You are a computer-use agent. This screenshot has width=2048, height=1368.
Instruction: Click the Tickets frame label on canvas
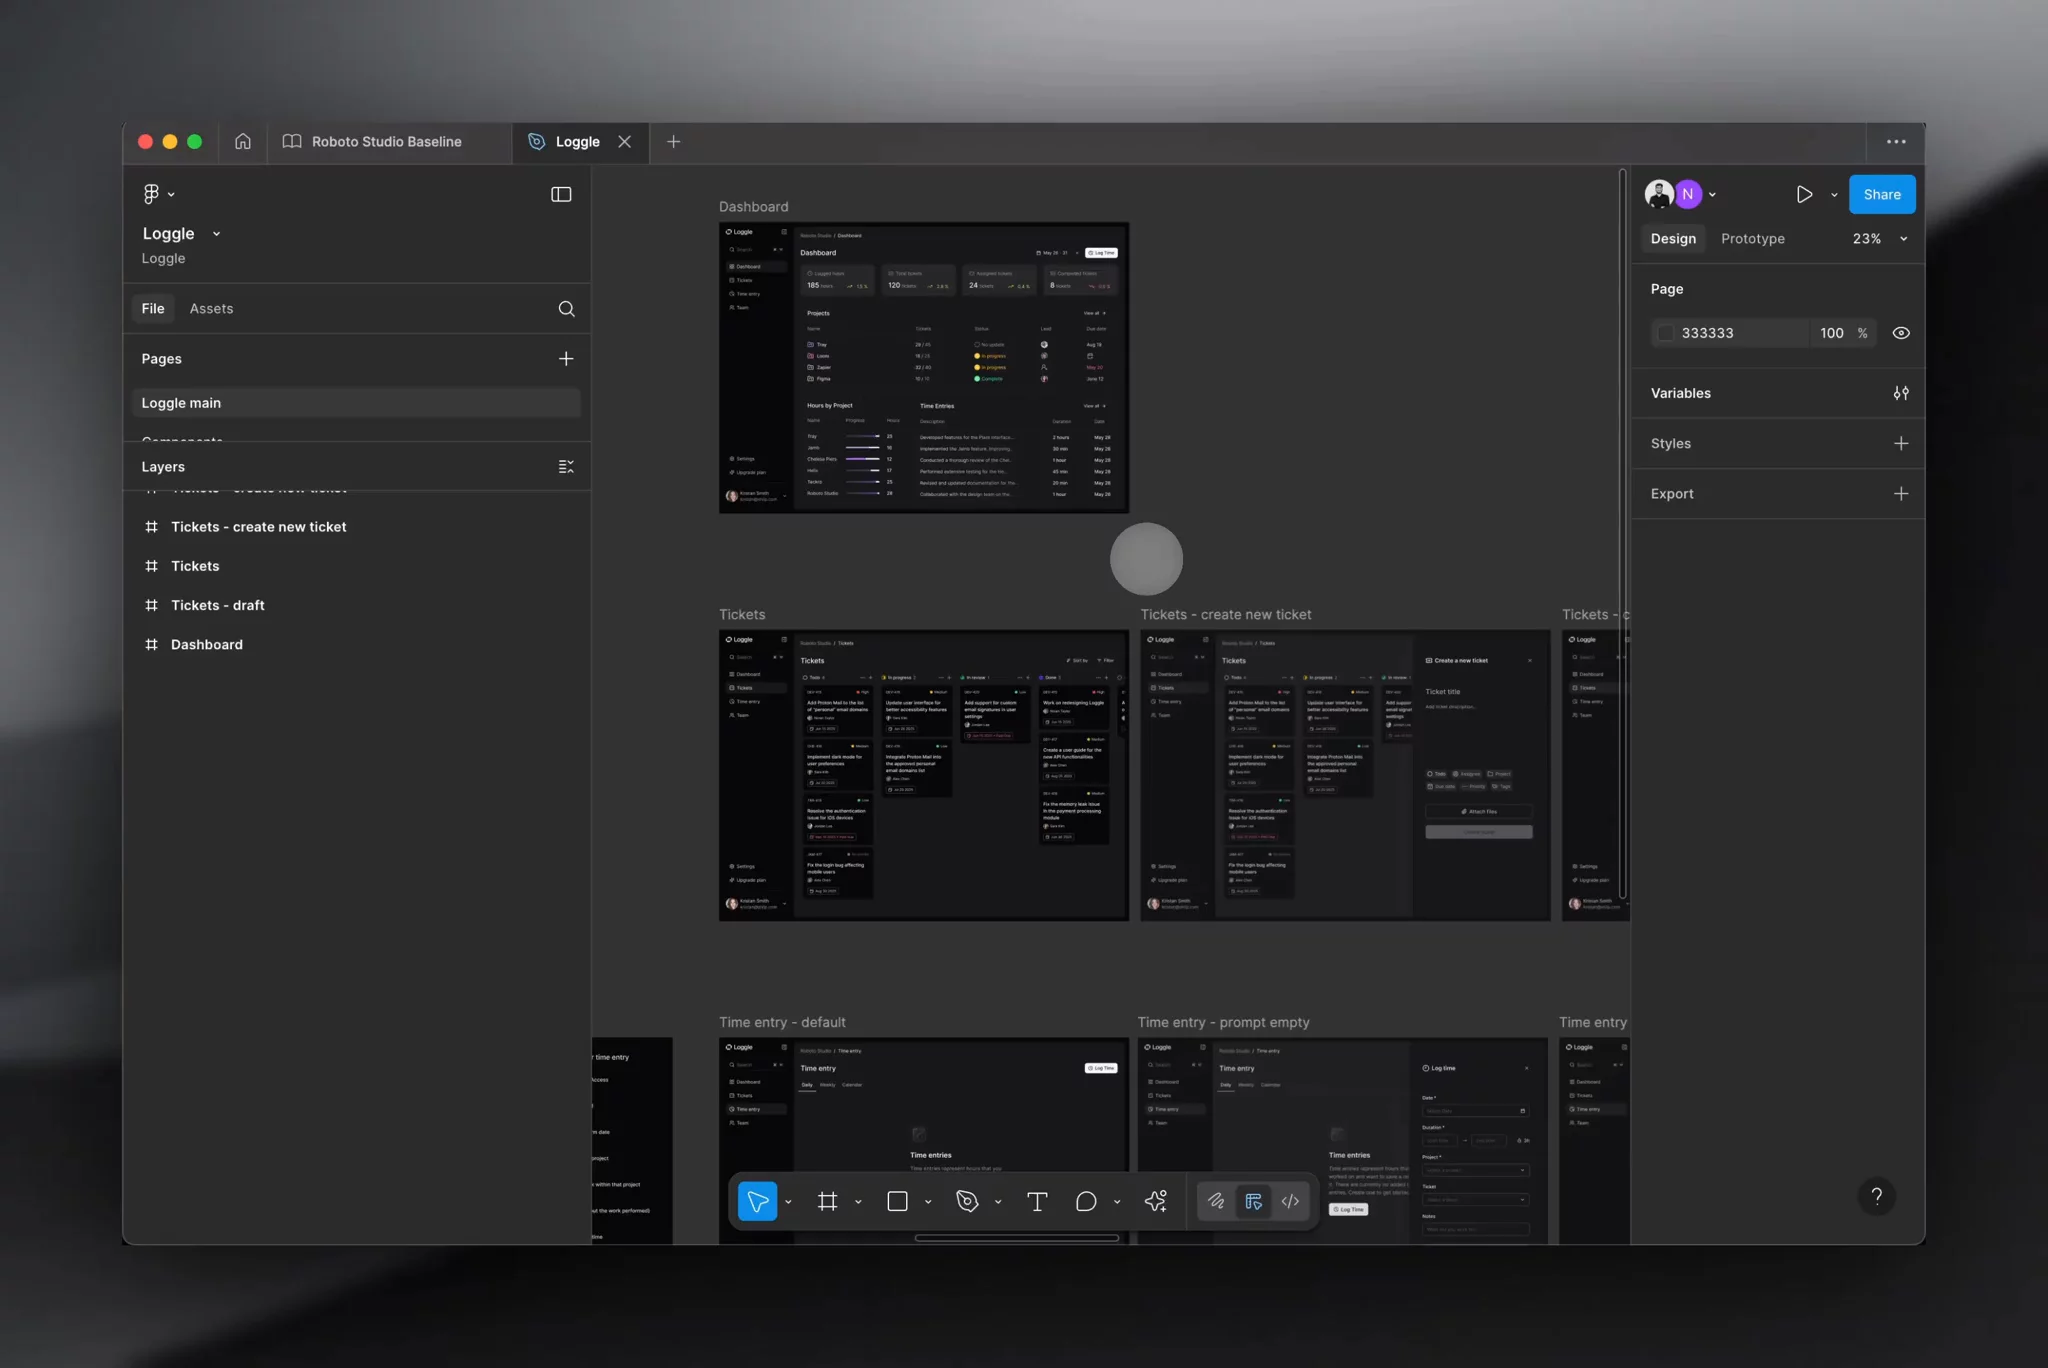[742, 615]
